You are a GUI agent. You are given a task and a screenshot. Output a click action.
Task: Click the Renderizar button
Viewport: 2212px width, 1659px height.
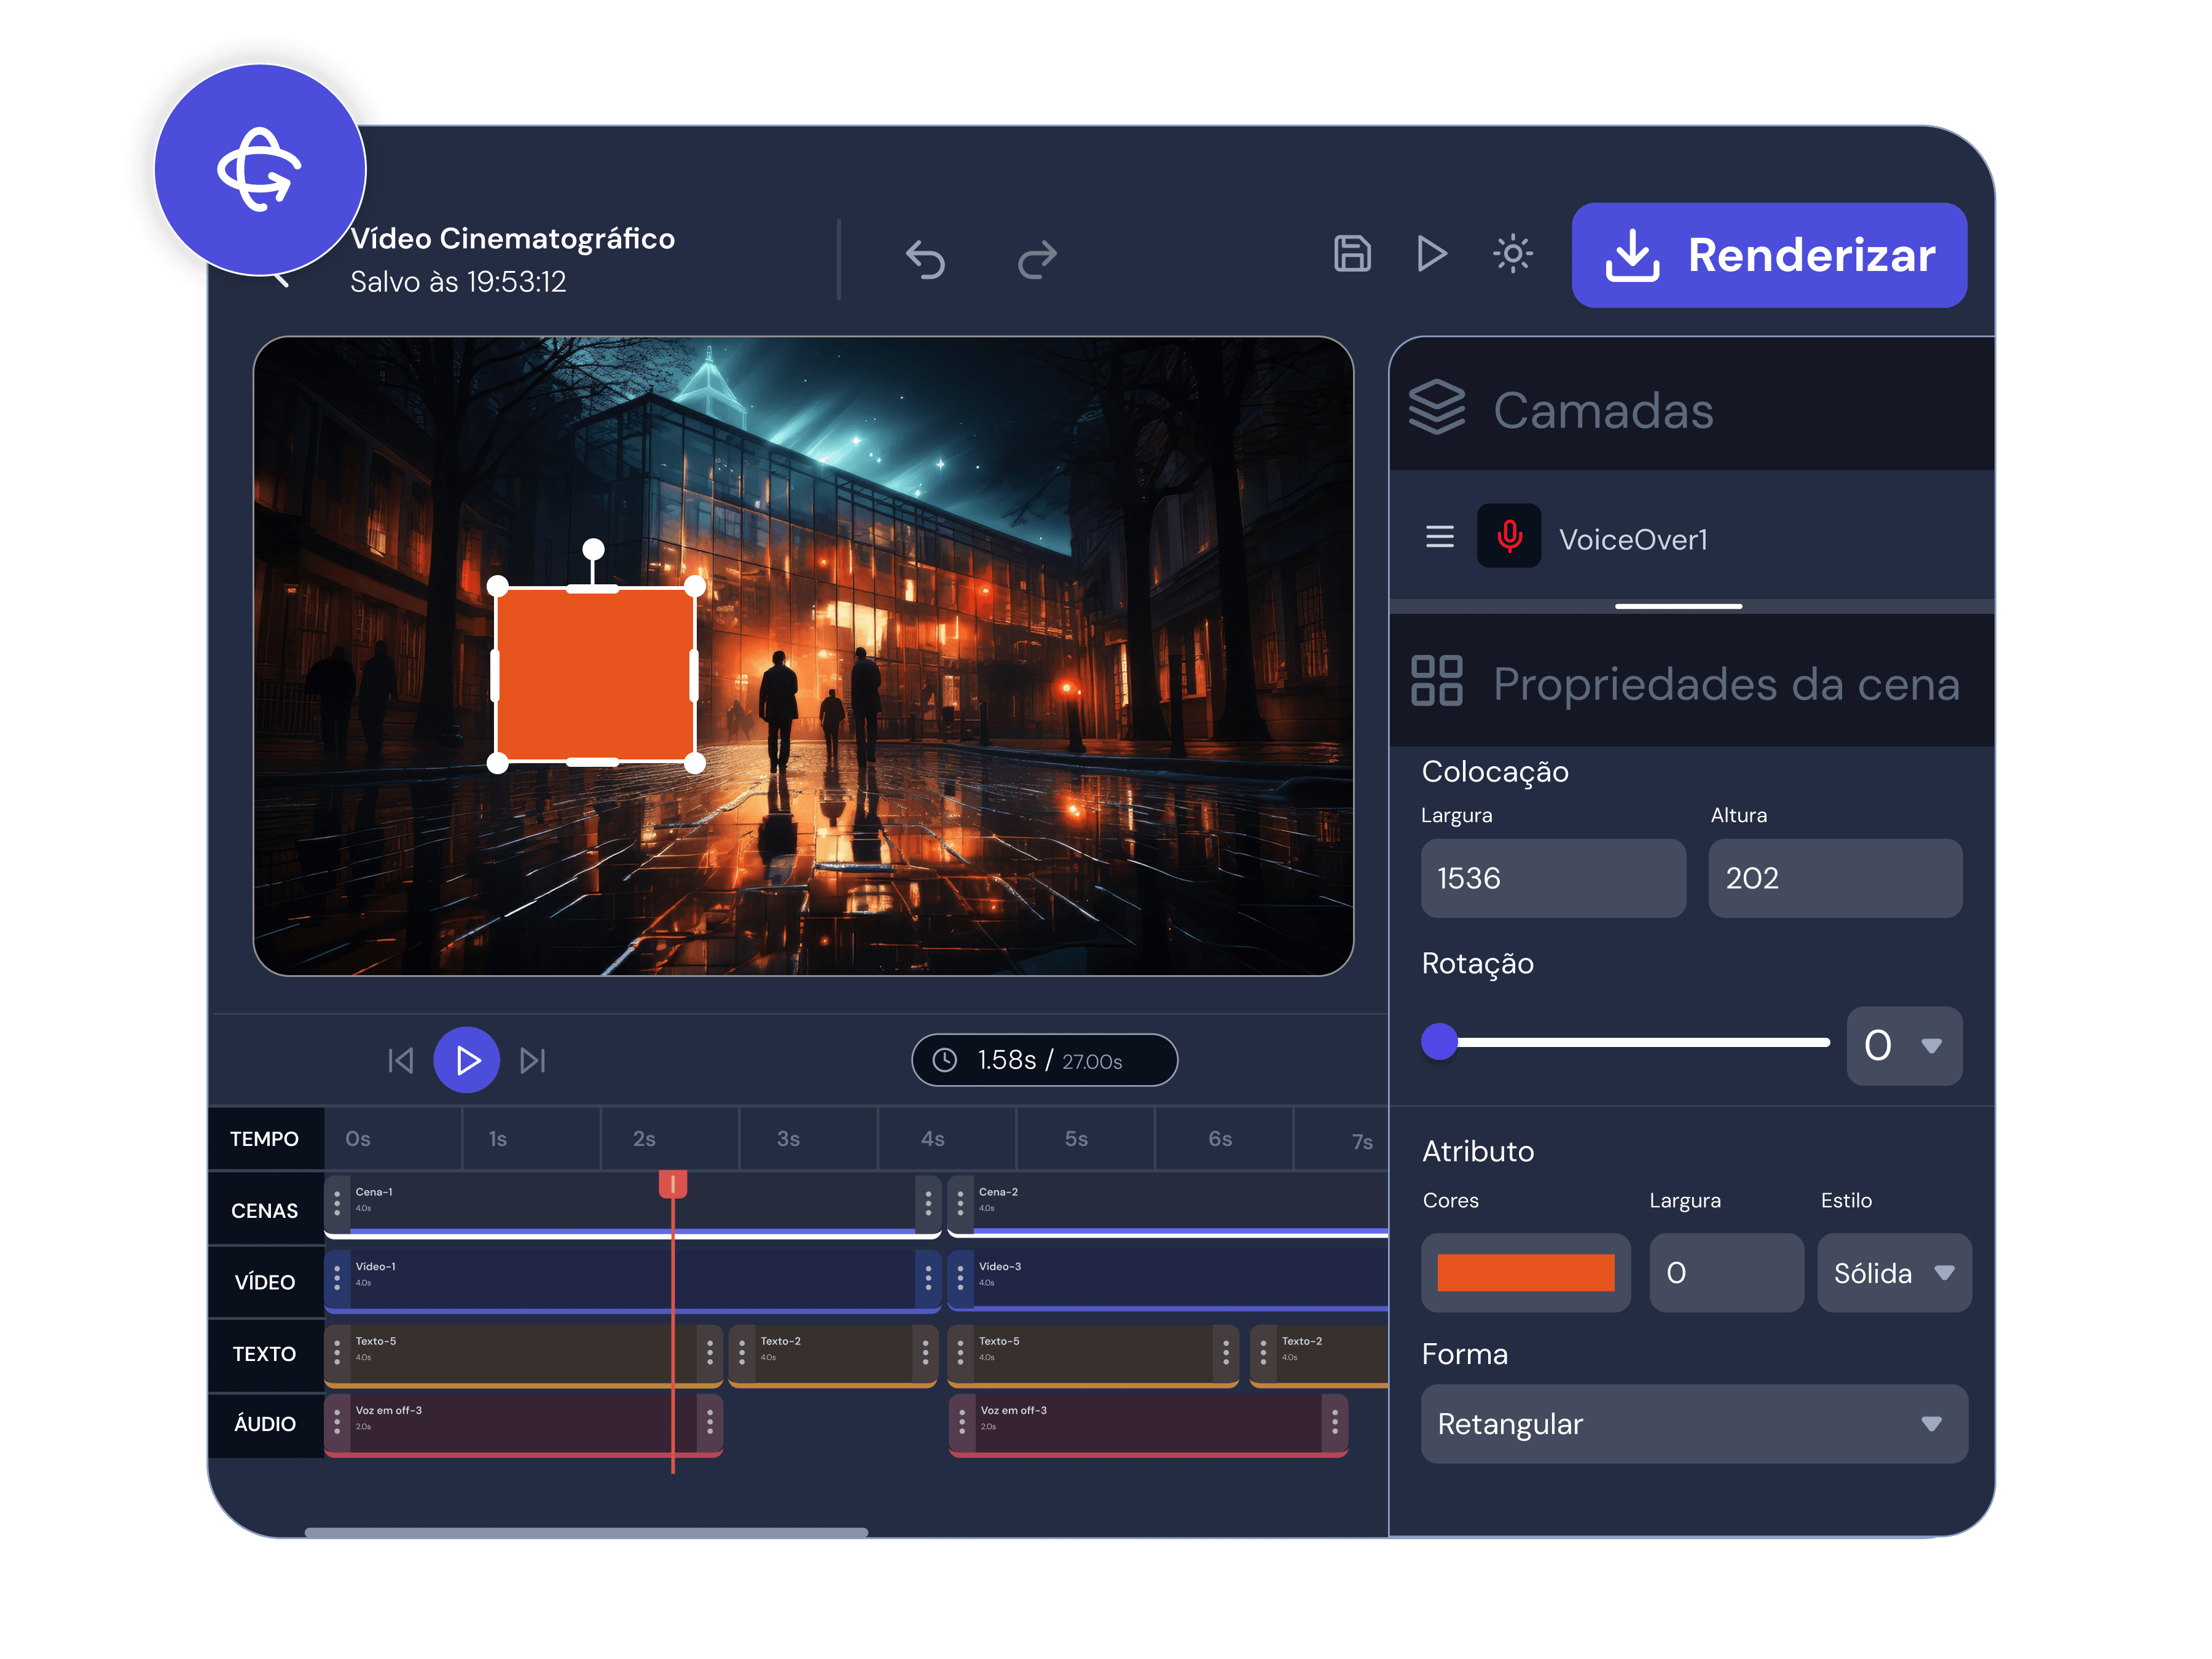click(1769, 255)
